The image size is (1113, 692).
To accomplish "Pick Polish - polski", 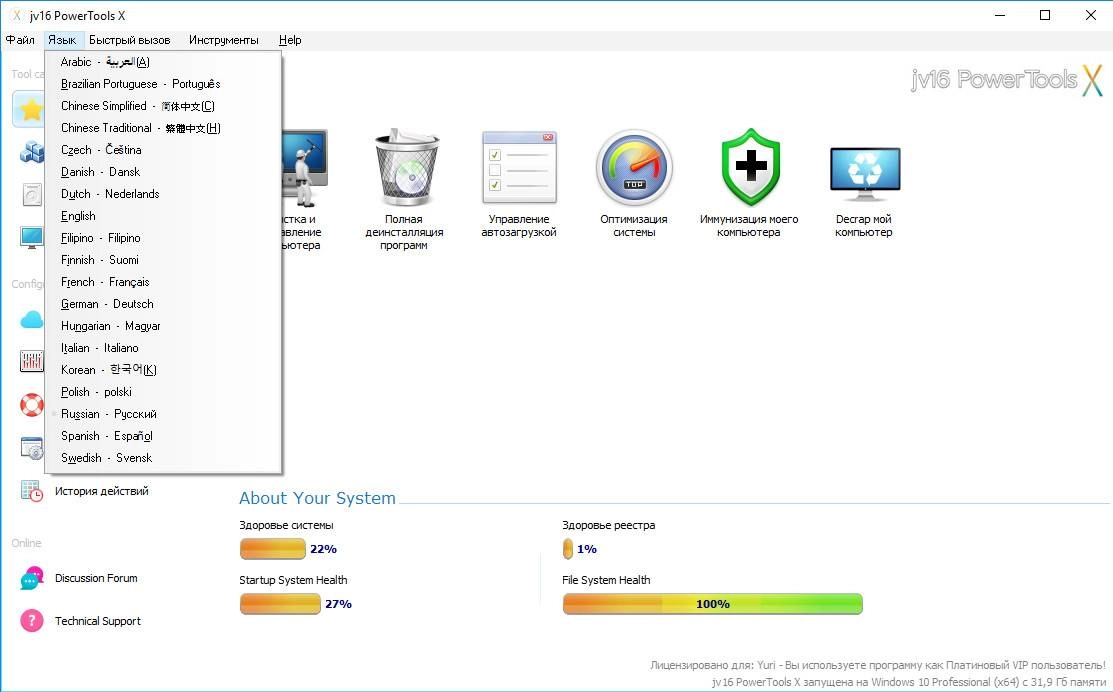I will pos(163,392).
